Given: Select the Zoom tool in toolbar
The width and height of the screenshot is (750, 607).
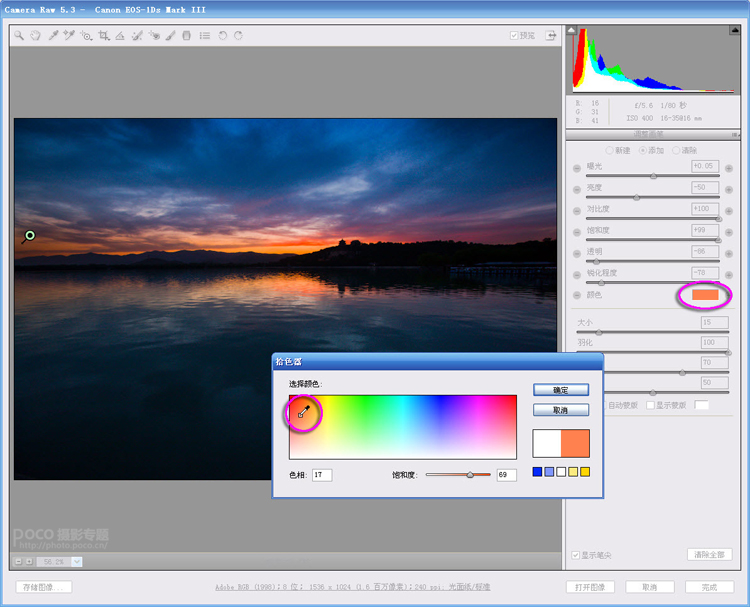Looking at the screenshot, I should coord(18,35).
